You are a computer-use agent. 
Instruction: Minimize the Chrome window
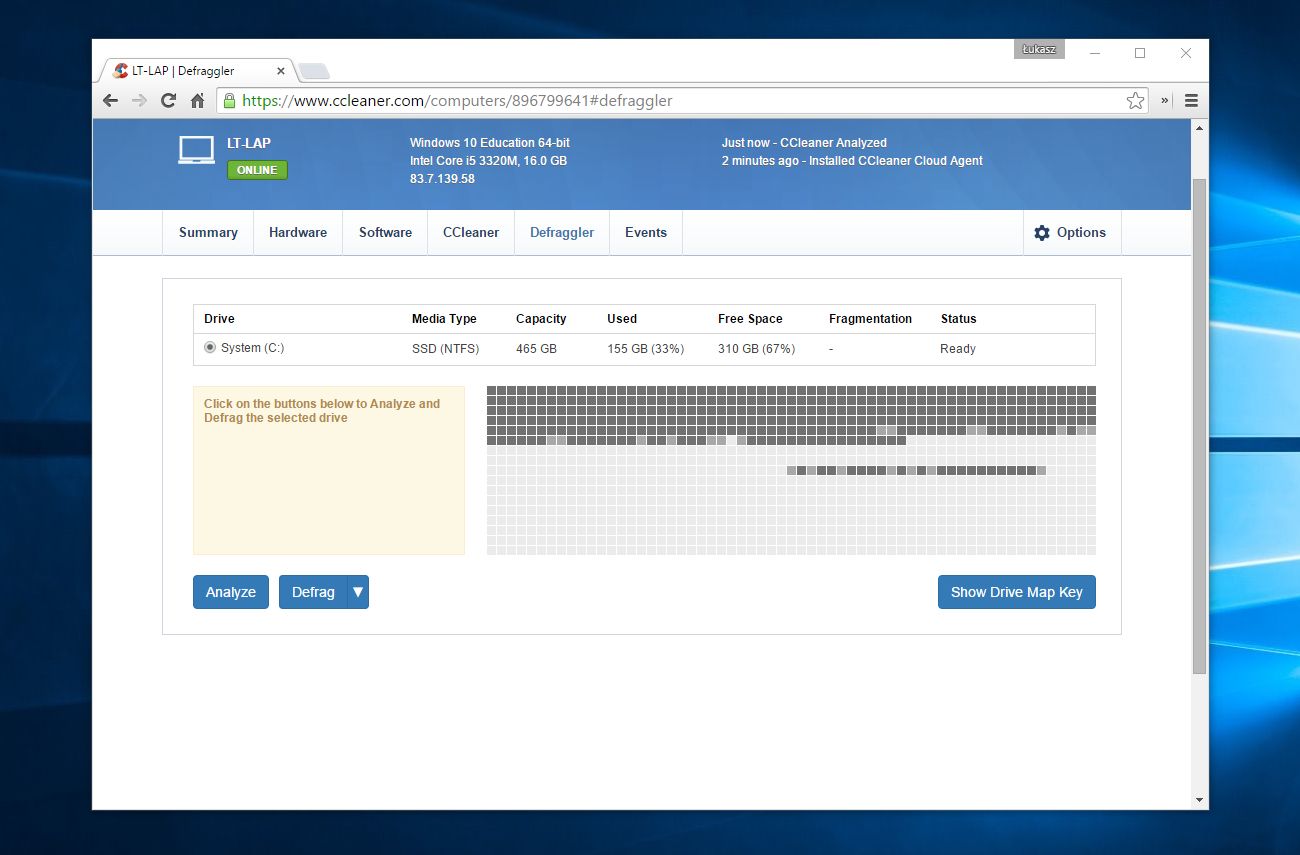coord(1094,53)
